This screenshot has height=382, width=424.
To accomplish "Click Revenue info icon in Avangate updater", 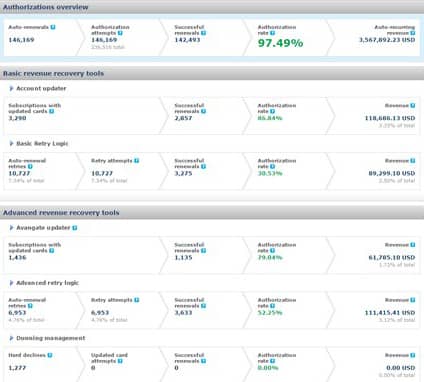I will point(413,245).
